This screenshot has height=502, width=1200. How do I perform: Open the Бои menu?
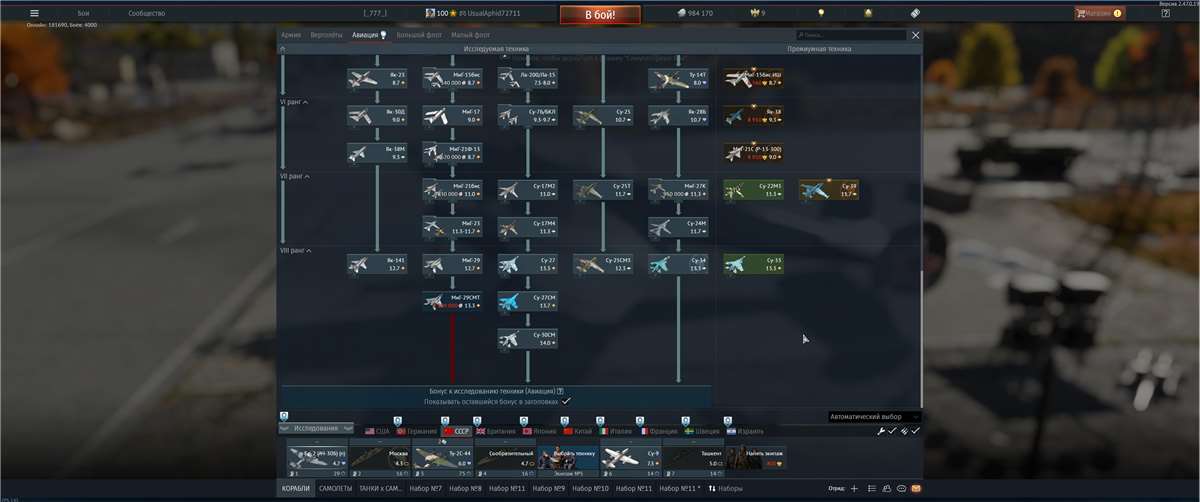tap(83, 14)
